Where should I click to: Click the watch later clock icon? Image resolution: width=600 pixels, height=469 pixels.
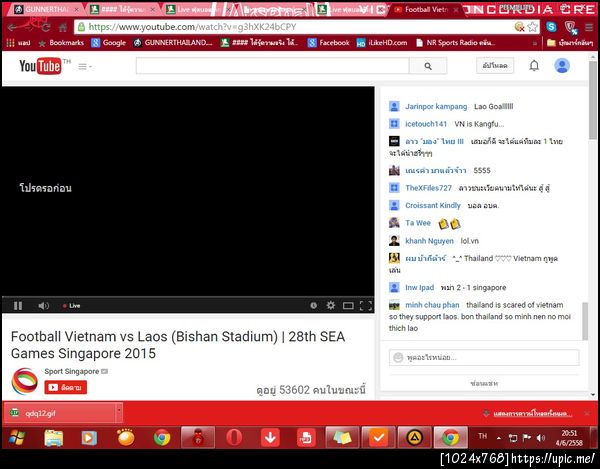tap(313, 306)
